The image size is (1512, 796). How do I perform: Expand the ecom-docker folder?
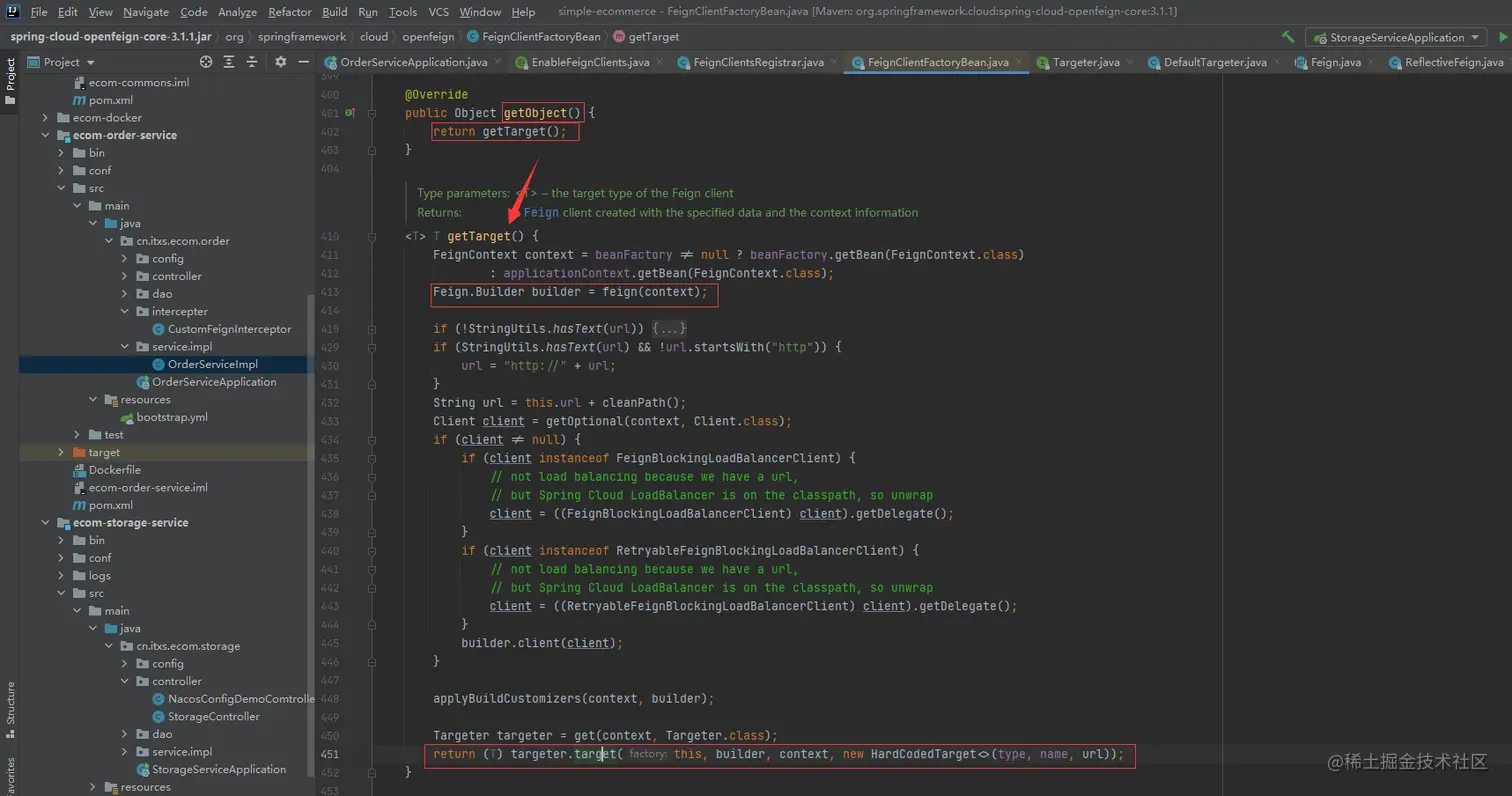45,117
